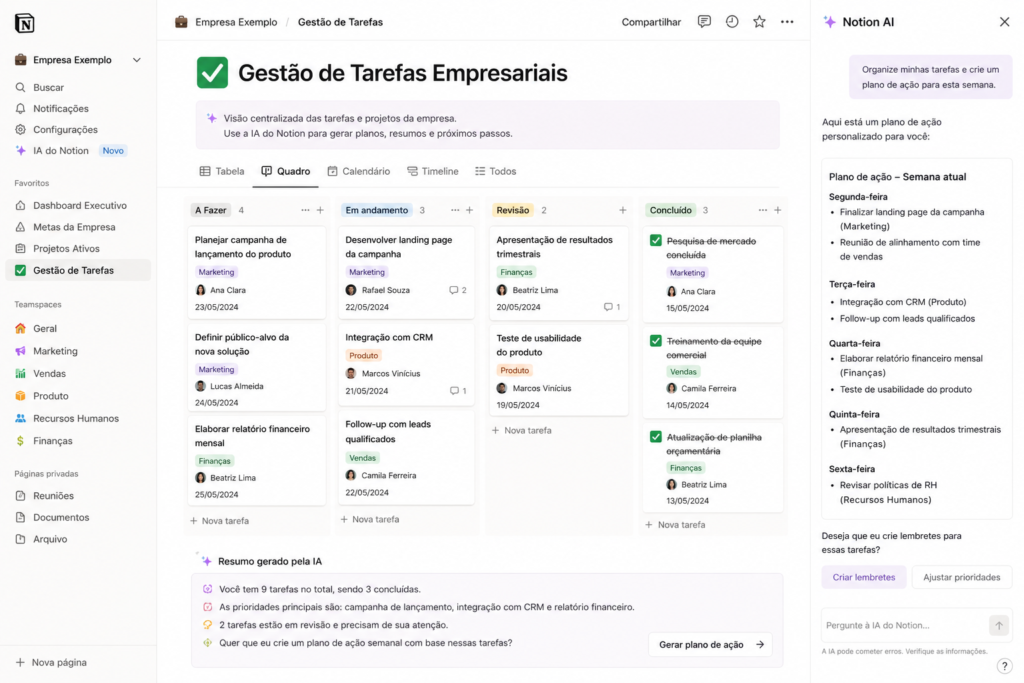Open the top bar three-dot menu
This screenshot has width=1024, height=683.
tap(787, 22)
